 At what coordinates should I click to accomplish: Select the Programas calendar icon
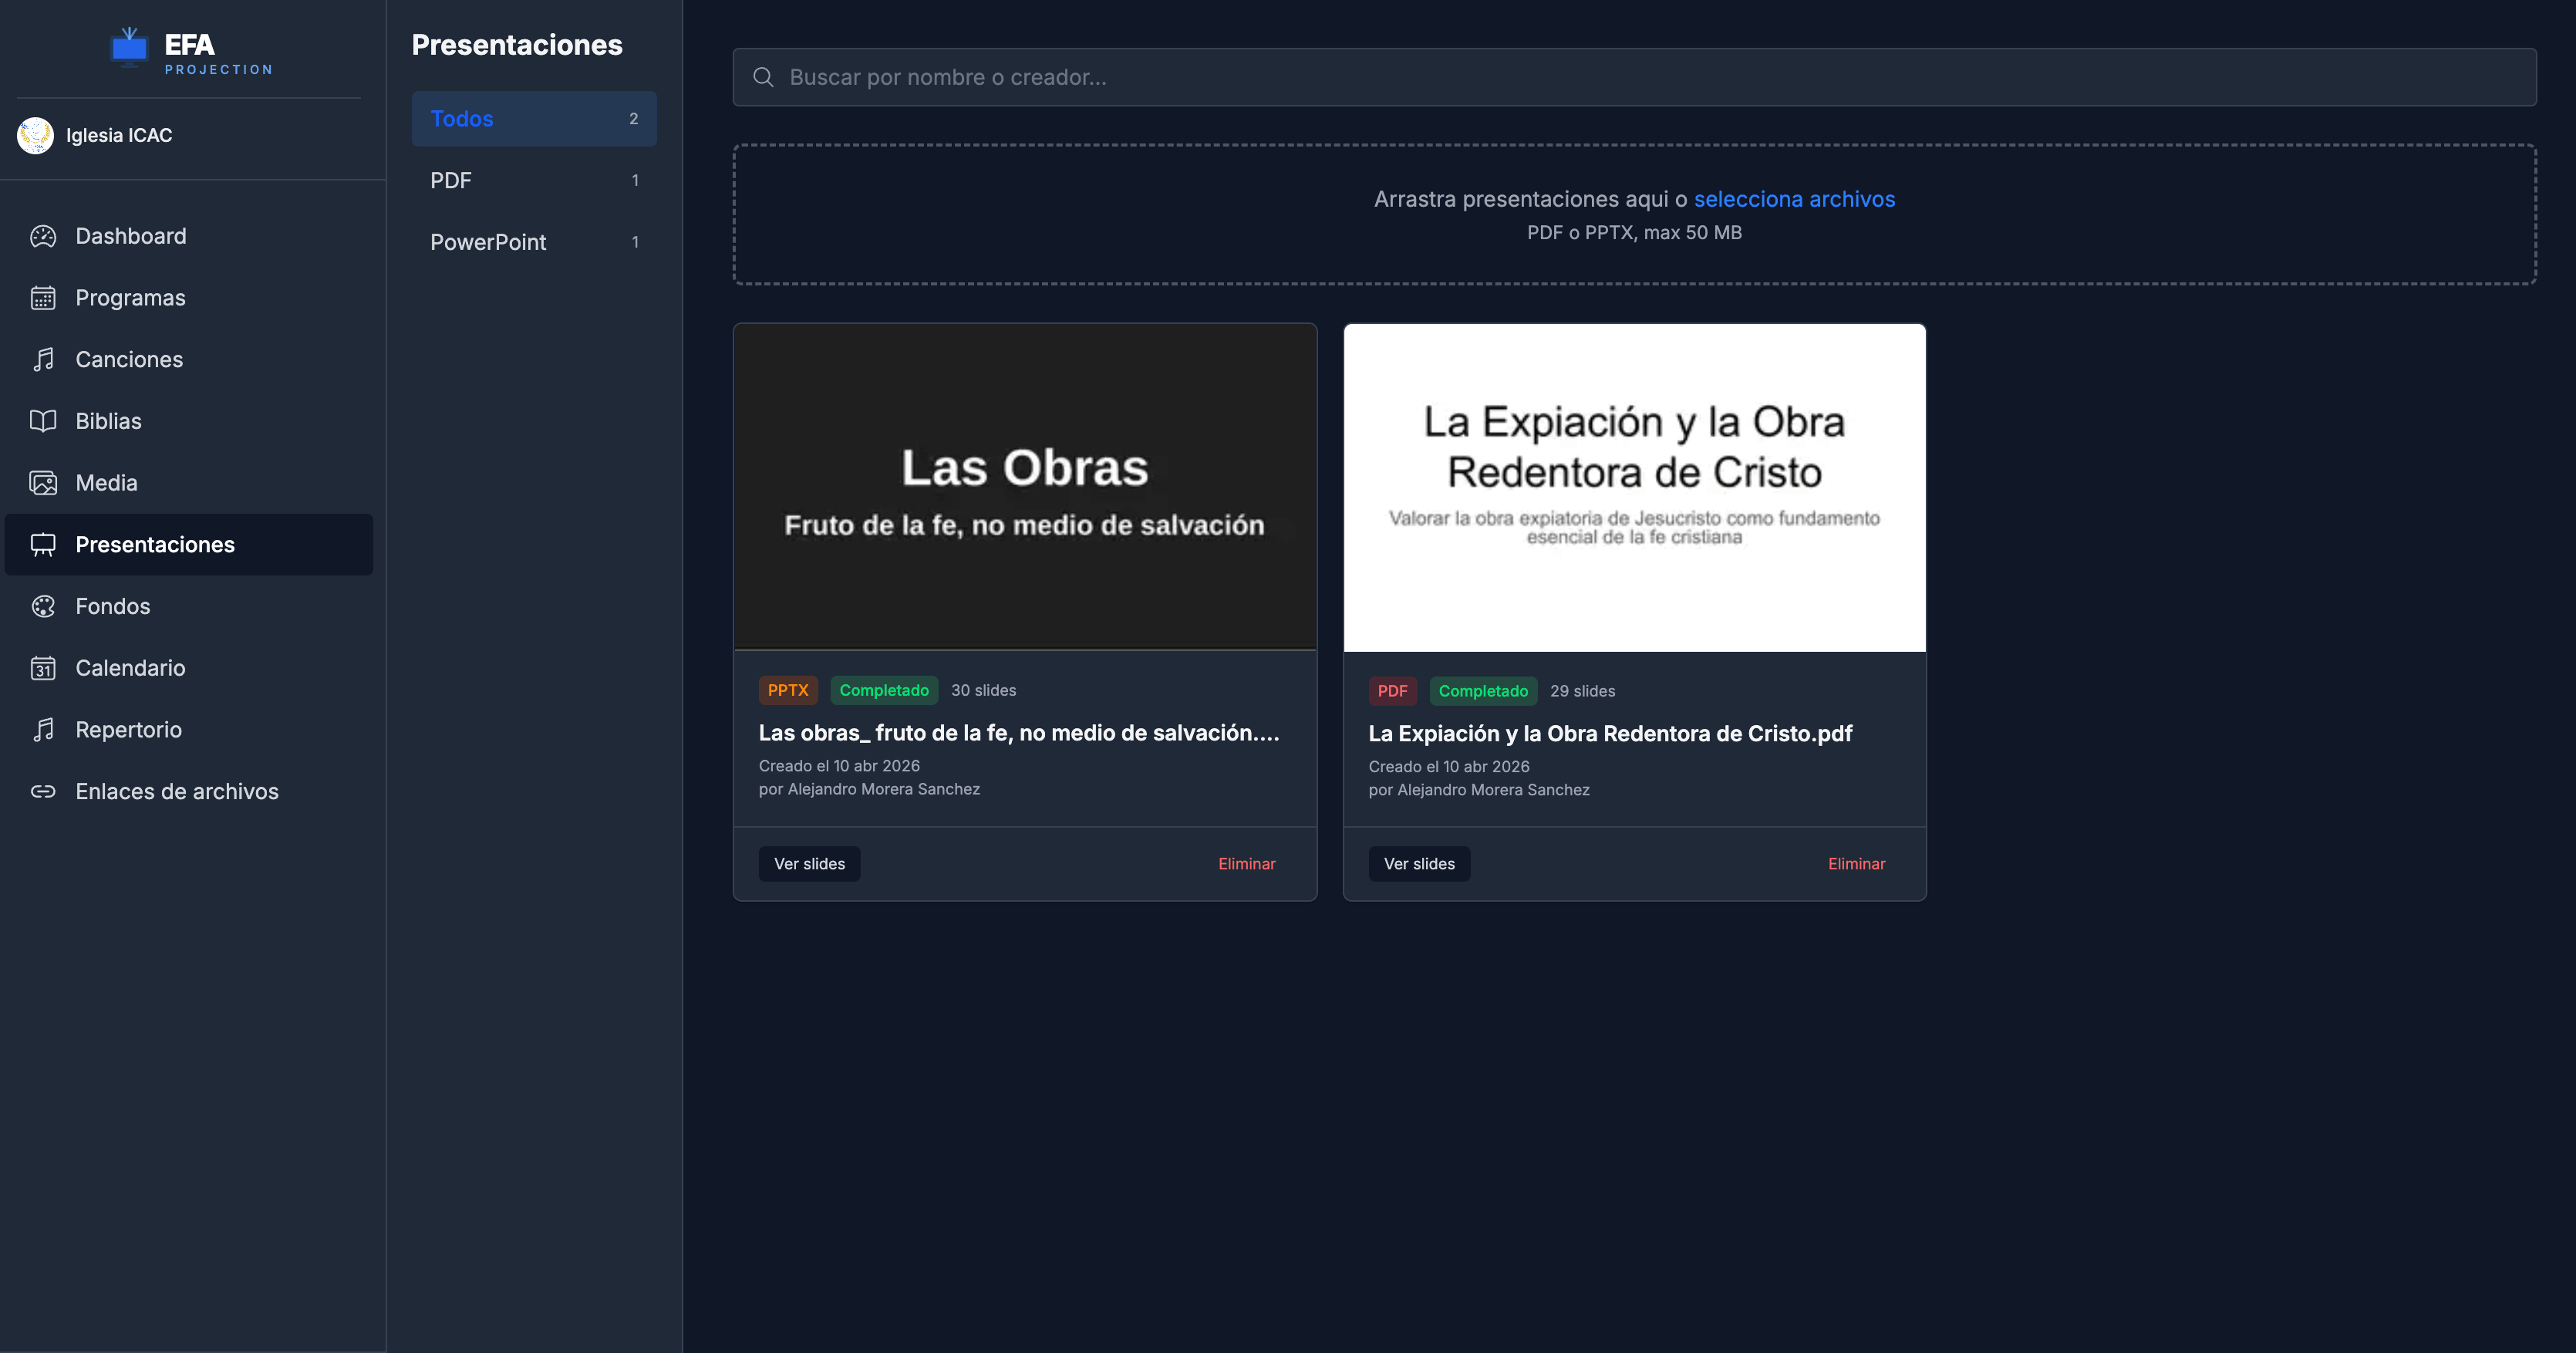coord(43,297)
